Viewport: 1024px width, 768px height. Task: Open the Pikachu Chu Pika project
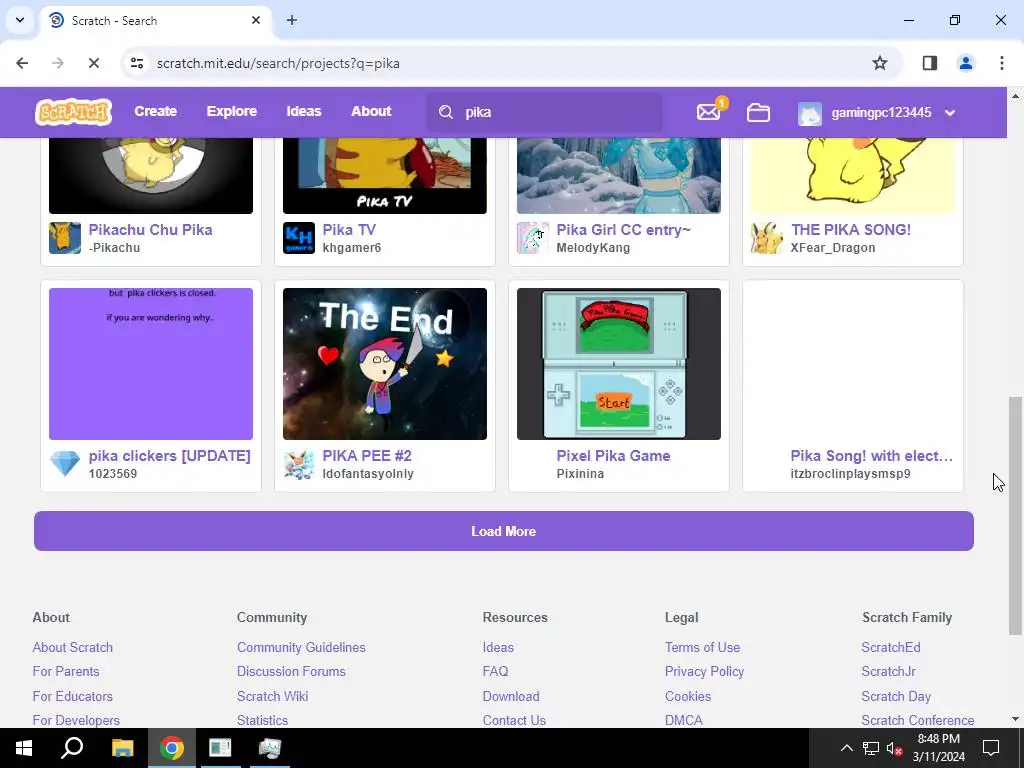150,230
